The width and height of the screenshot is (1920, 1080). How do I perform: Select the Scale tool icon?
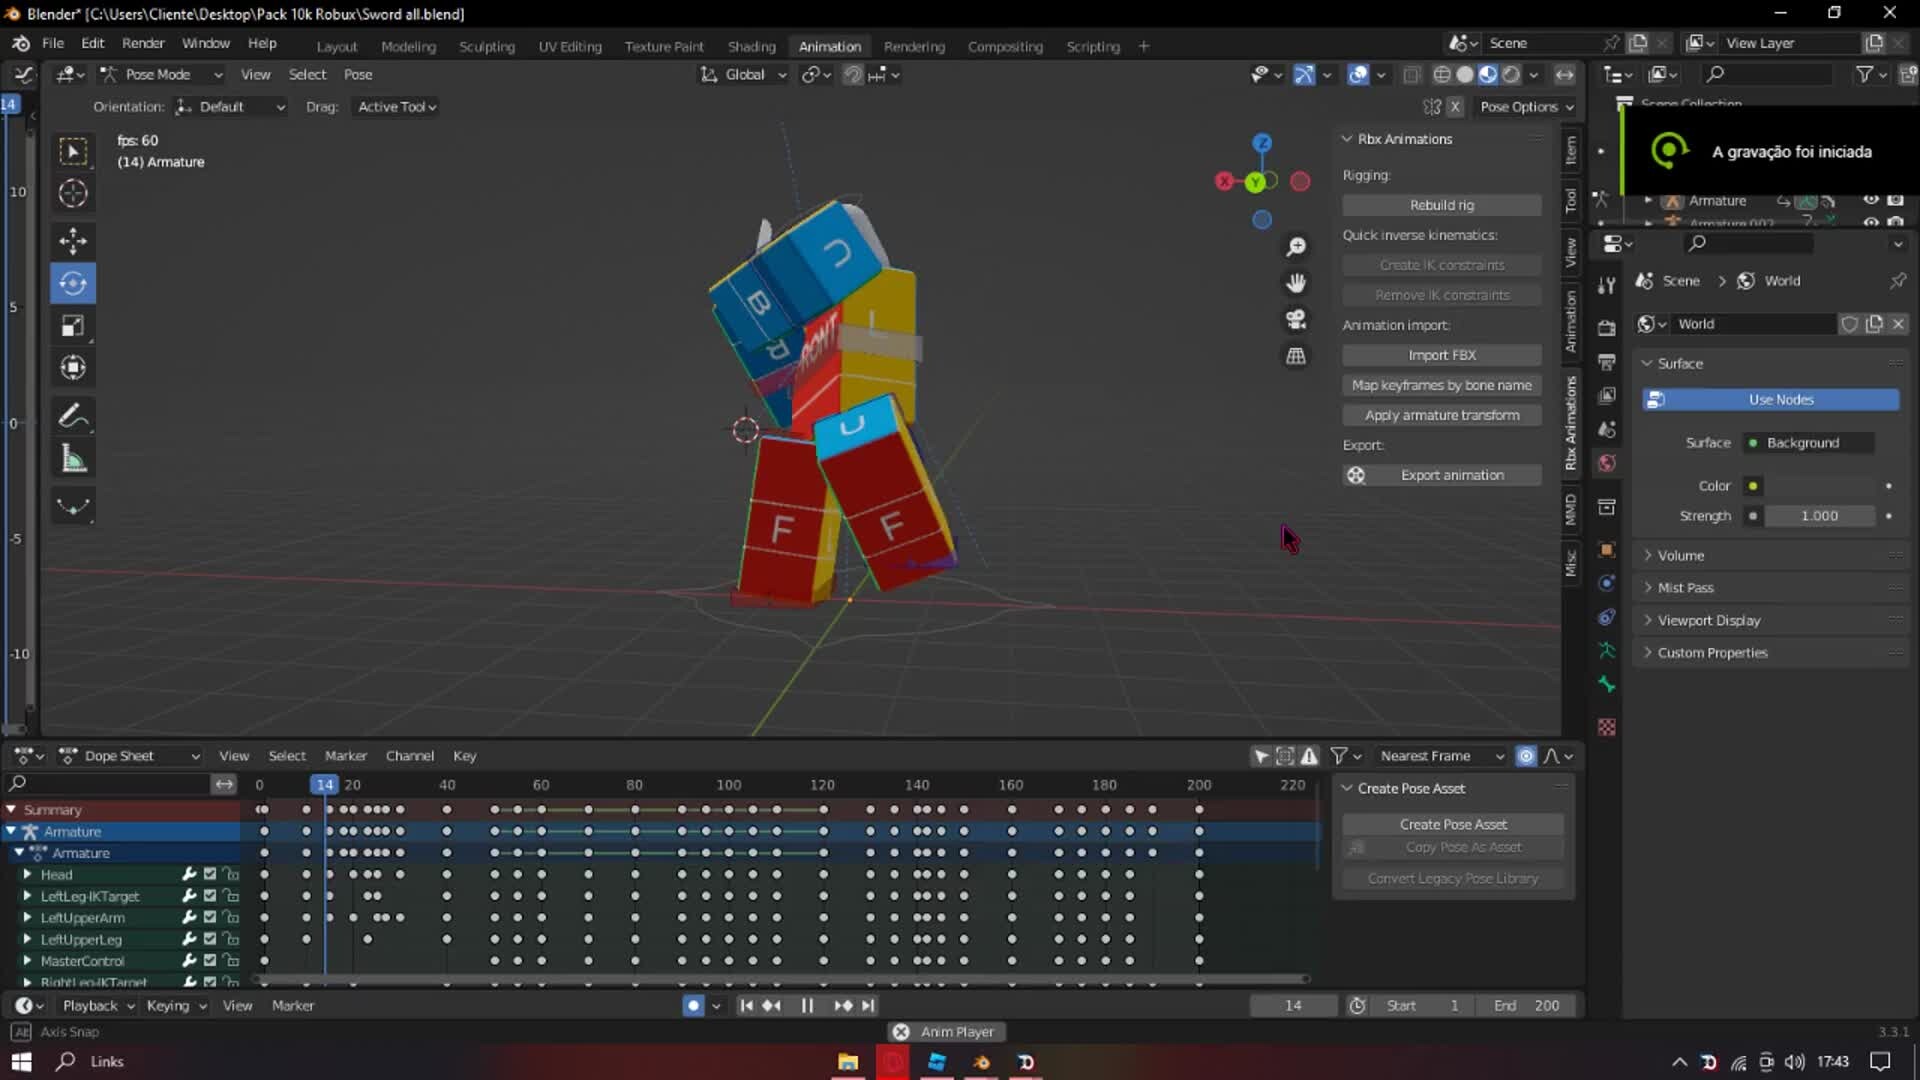(x=72, y=326)
